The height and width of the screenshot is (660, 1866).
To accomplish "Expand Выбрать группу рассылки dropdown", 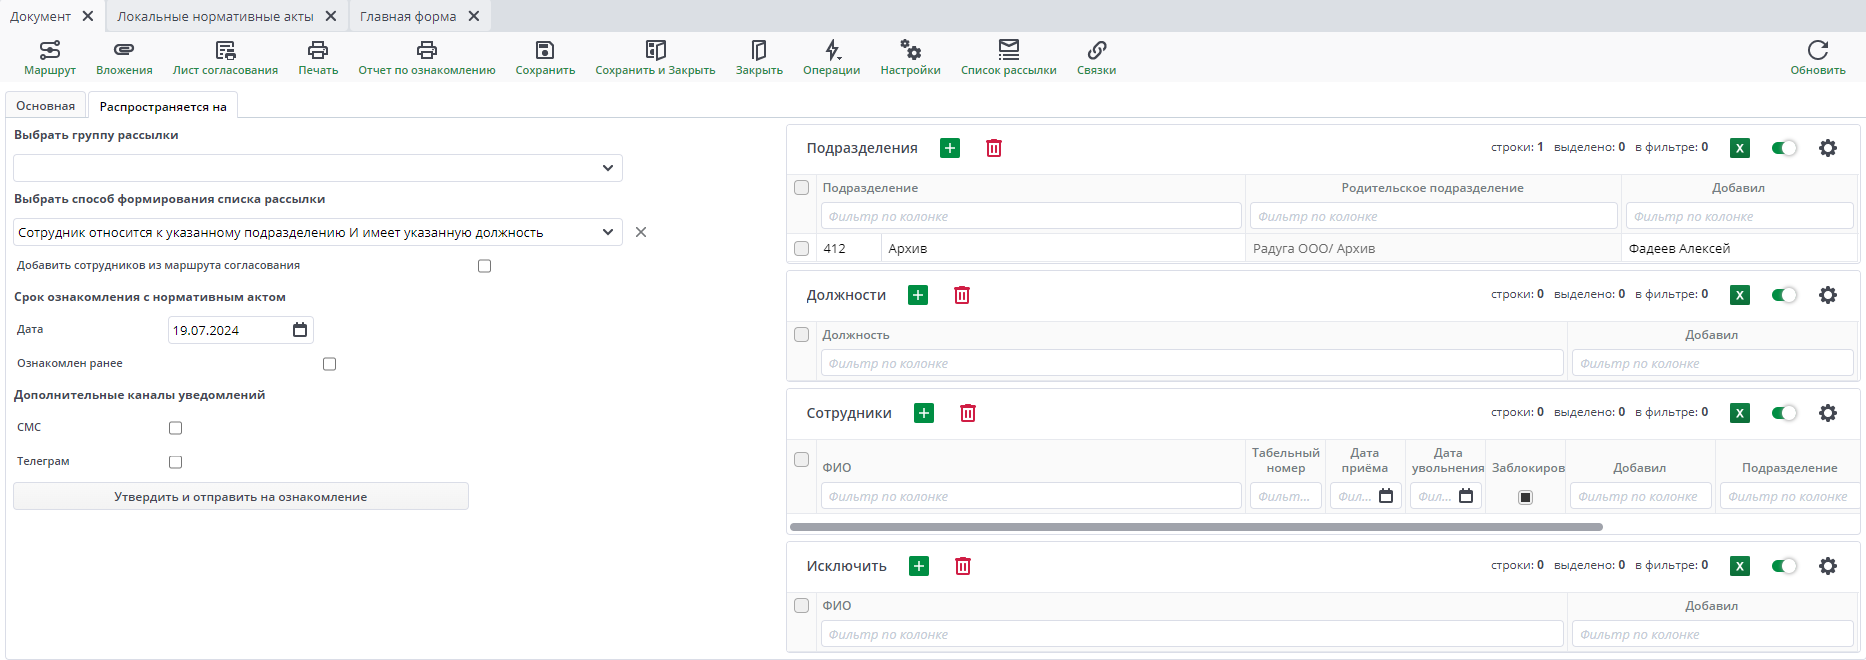I will tap(607, 168).
